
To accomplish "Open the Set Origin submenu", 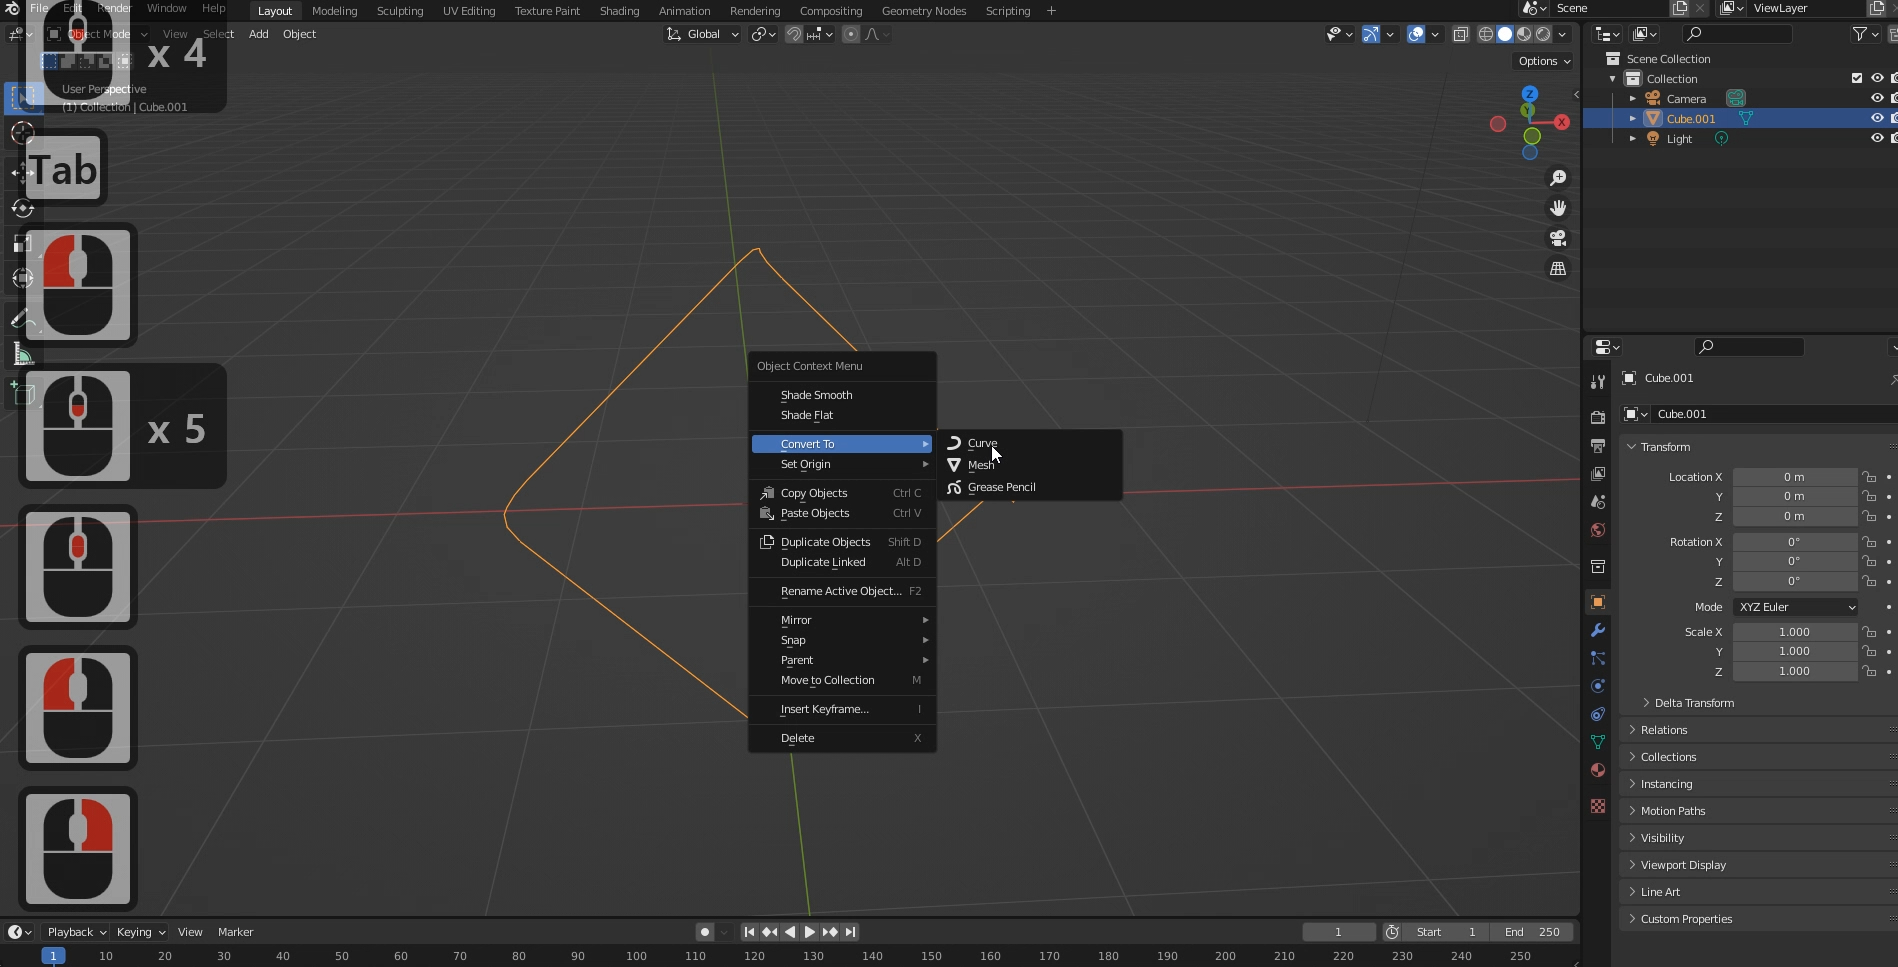I will pyautogui.click(x=842, y=464).
